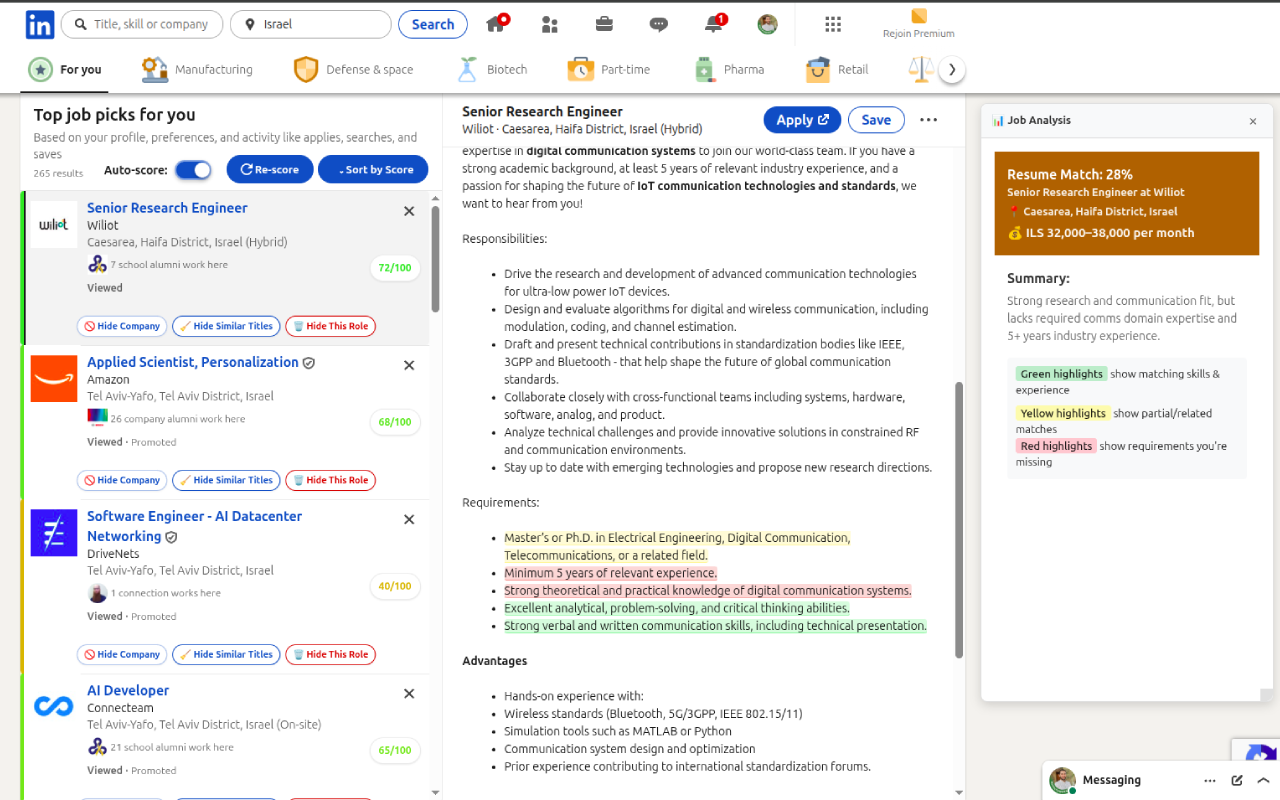This screenshot has height=800, width=1280.
Task: Open the Jobs briefcase icon
Action: pos(603,24)
